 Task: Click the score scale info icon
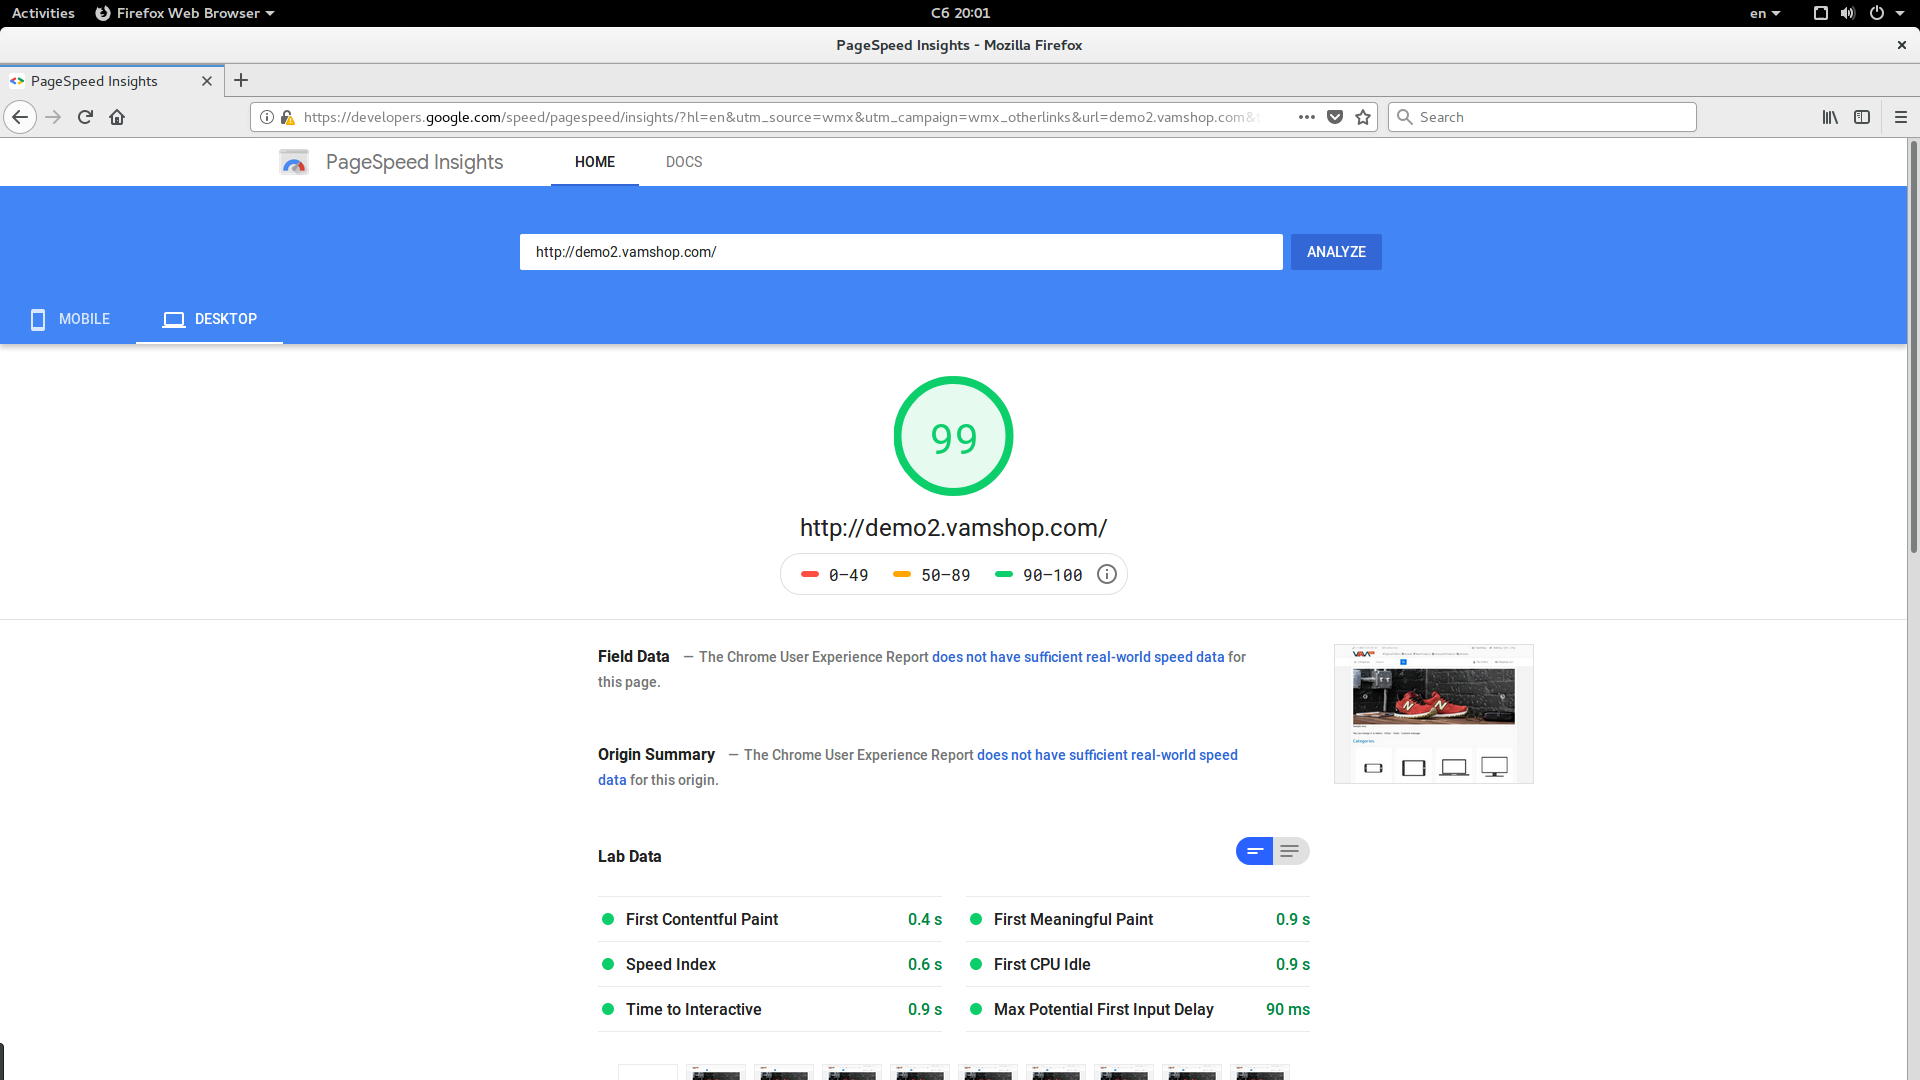click(1106, 574)
